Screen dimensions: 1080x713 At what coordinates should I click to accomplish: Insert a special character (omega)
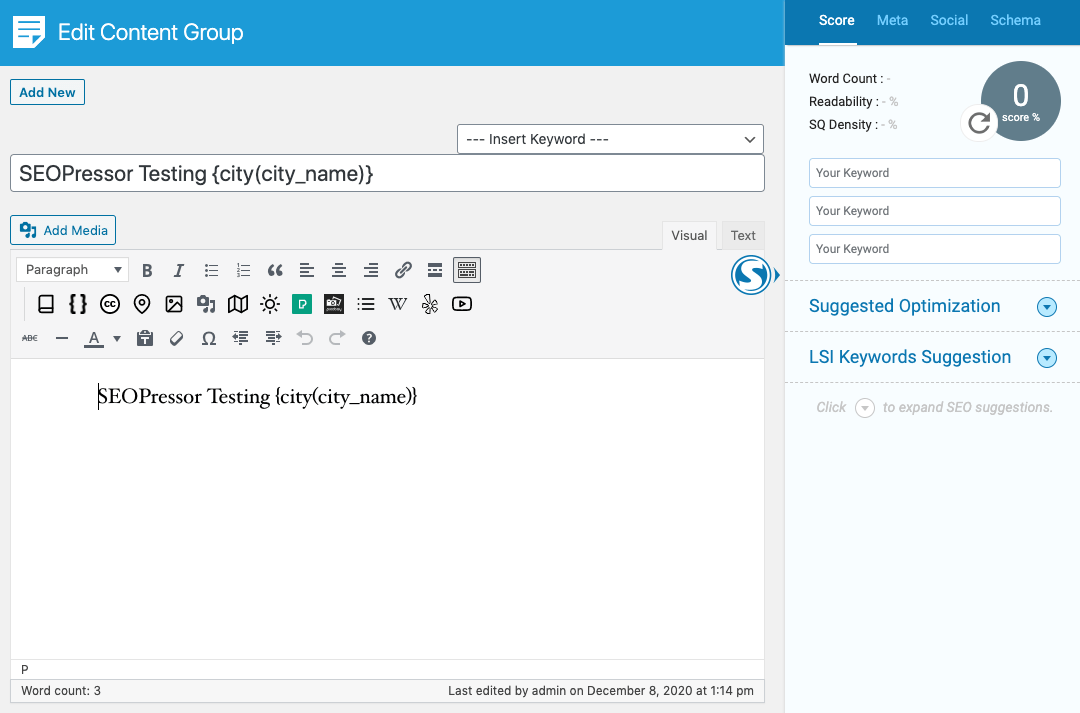tap(209, 338)
